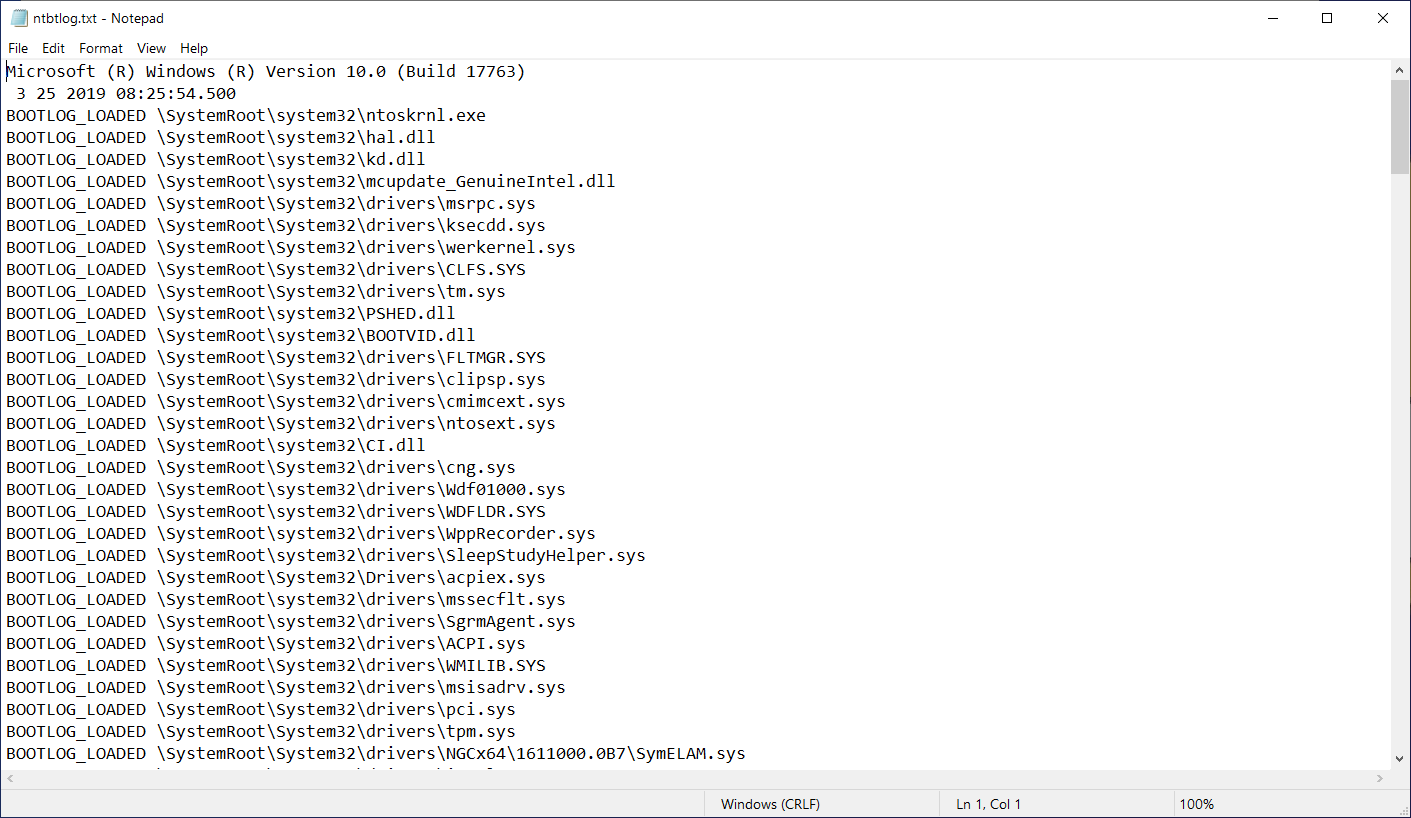1411x818 pixels.
Task: Click the clipsp.sys log line
Action: pyautogui.click(x=276, y=380)
